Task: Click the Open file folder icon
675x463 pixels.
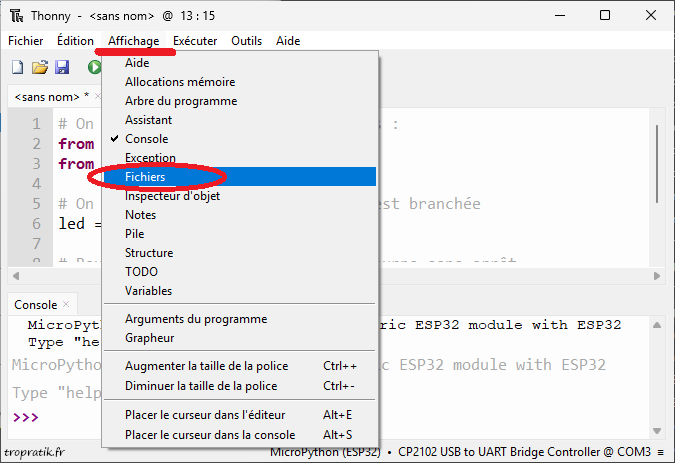Action: click(x=40, y=67)
